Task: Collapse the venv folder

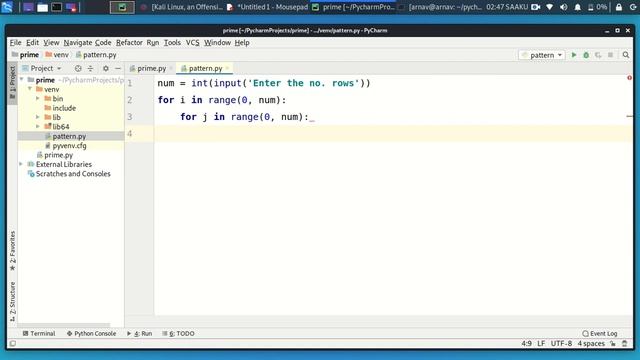Action: (x=30, y=89)
